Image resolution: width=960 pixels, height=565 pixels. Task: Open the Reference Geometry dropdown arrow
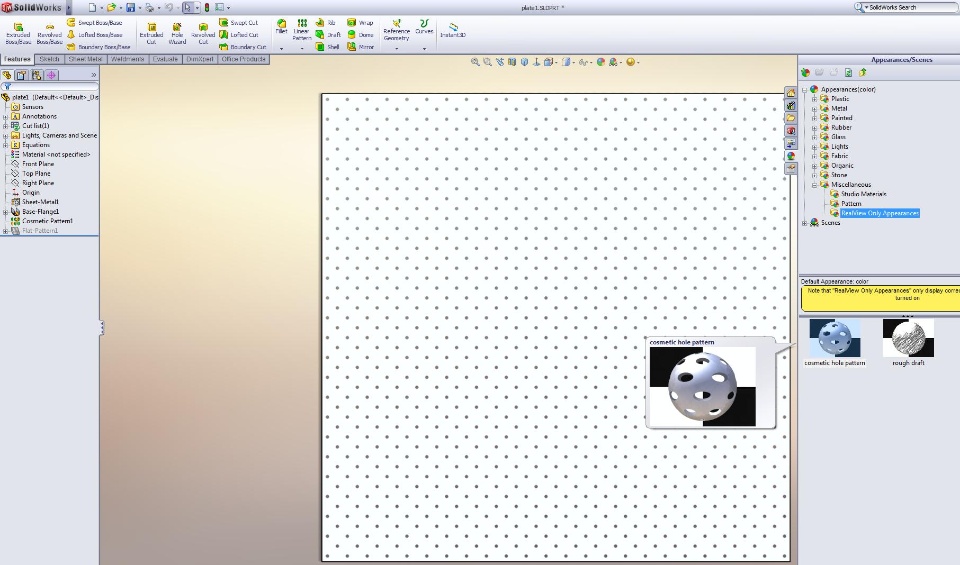(396, 48)
